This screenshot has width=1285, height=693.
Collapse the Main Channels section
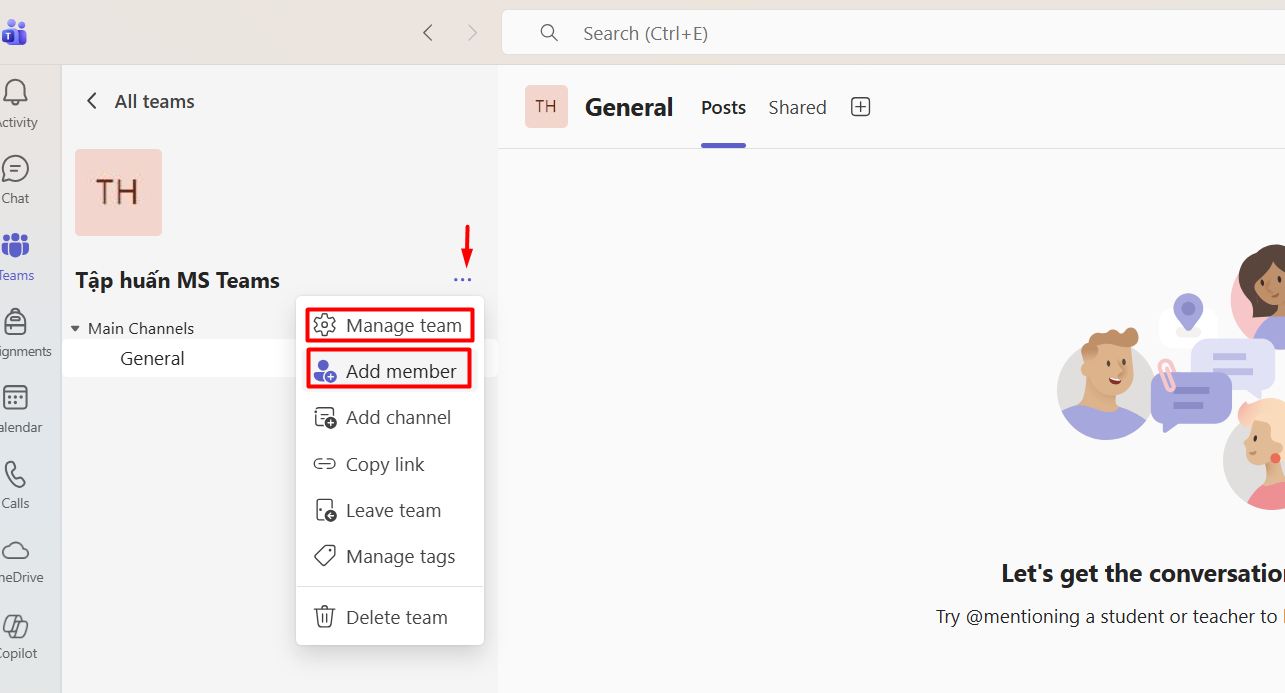(x=76, y=328)
